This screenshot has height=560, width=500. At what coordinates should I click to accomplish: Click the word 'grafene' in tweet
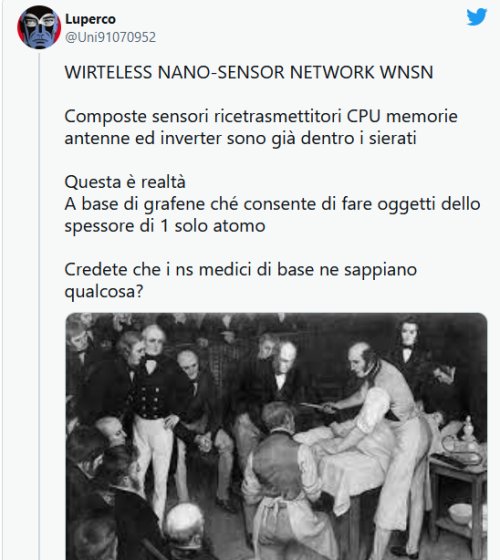pos(174,205)
